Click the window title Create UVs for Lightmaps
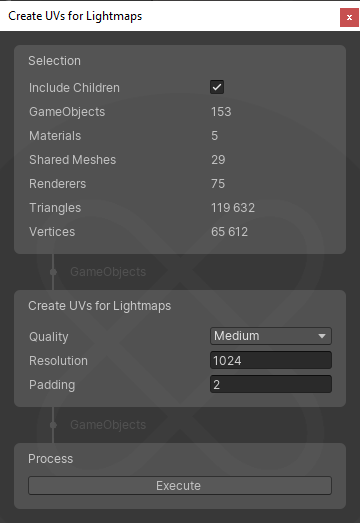 [75, 16]
